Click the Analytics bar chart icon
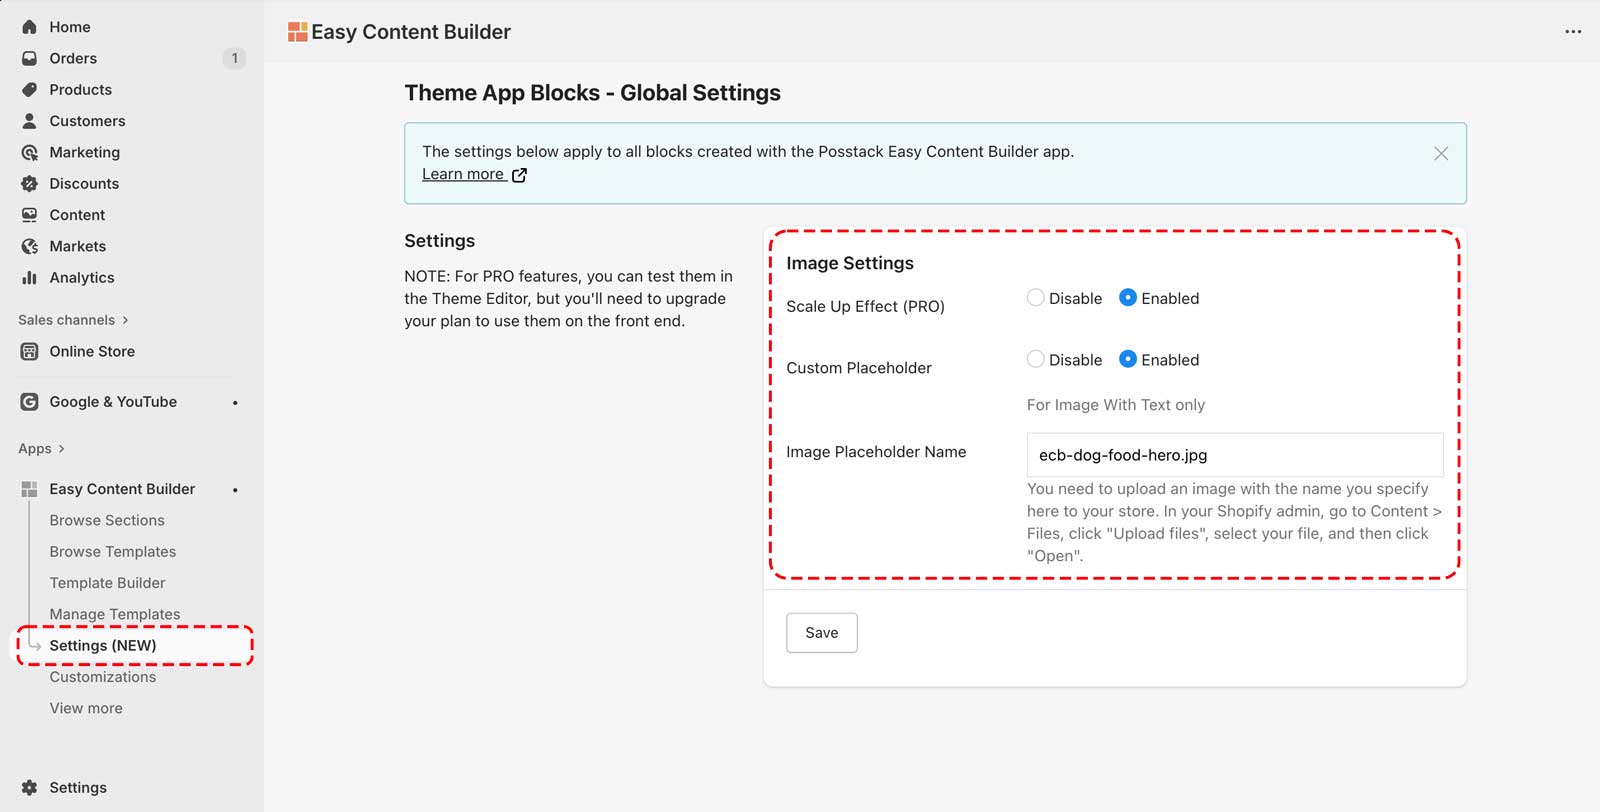Viewport: 1600px width, 812px height. [30, 278]
